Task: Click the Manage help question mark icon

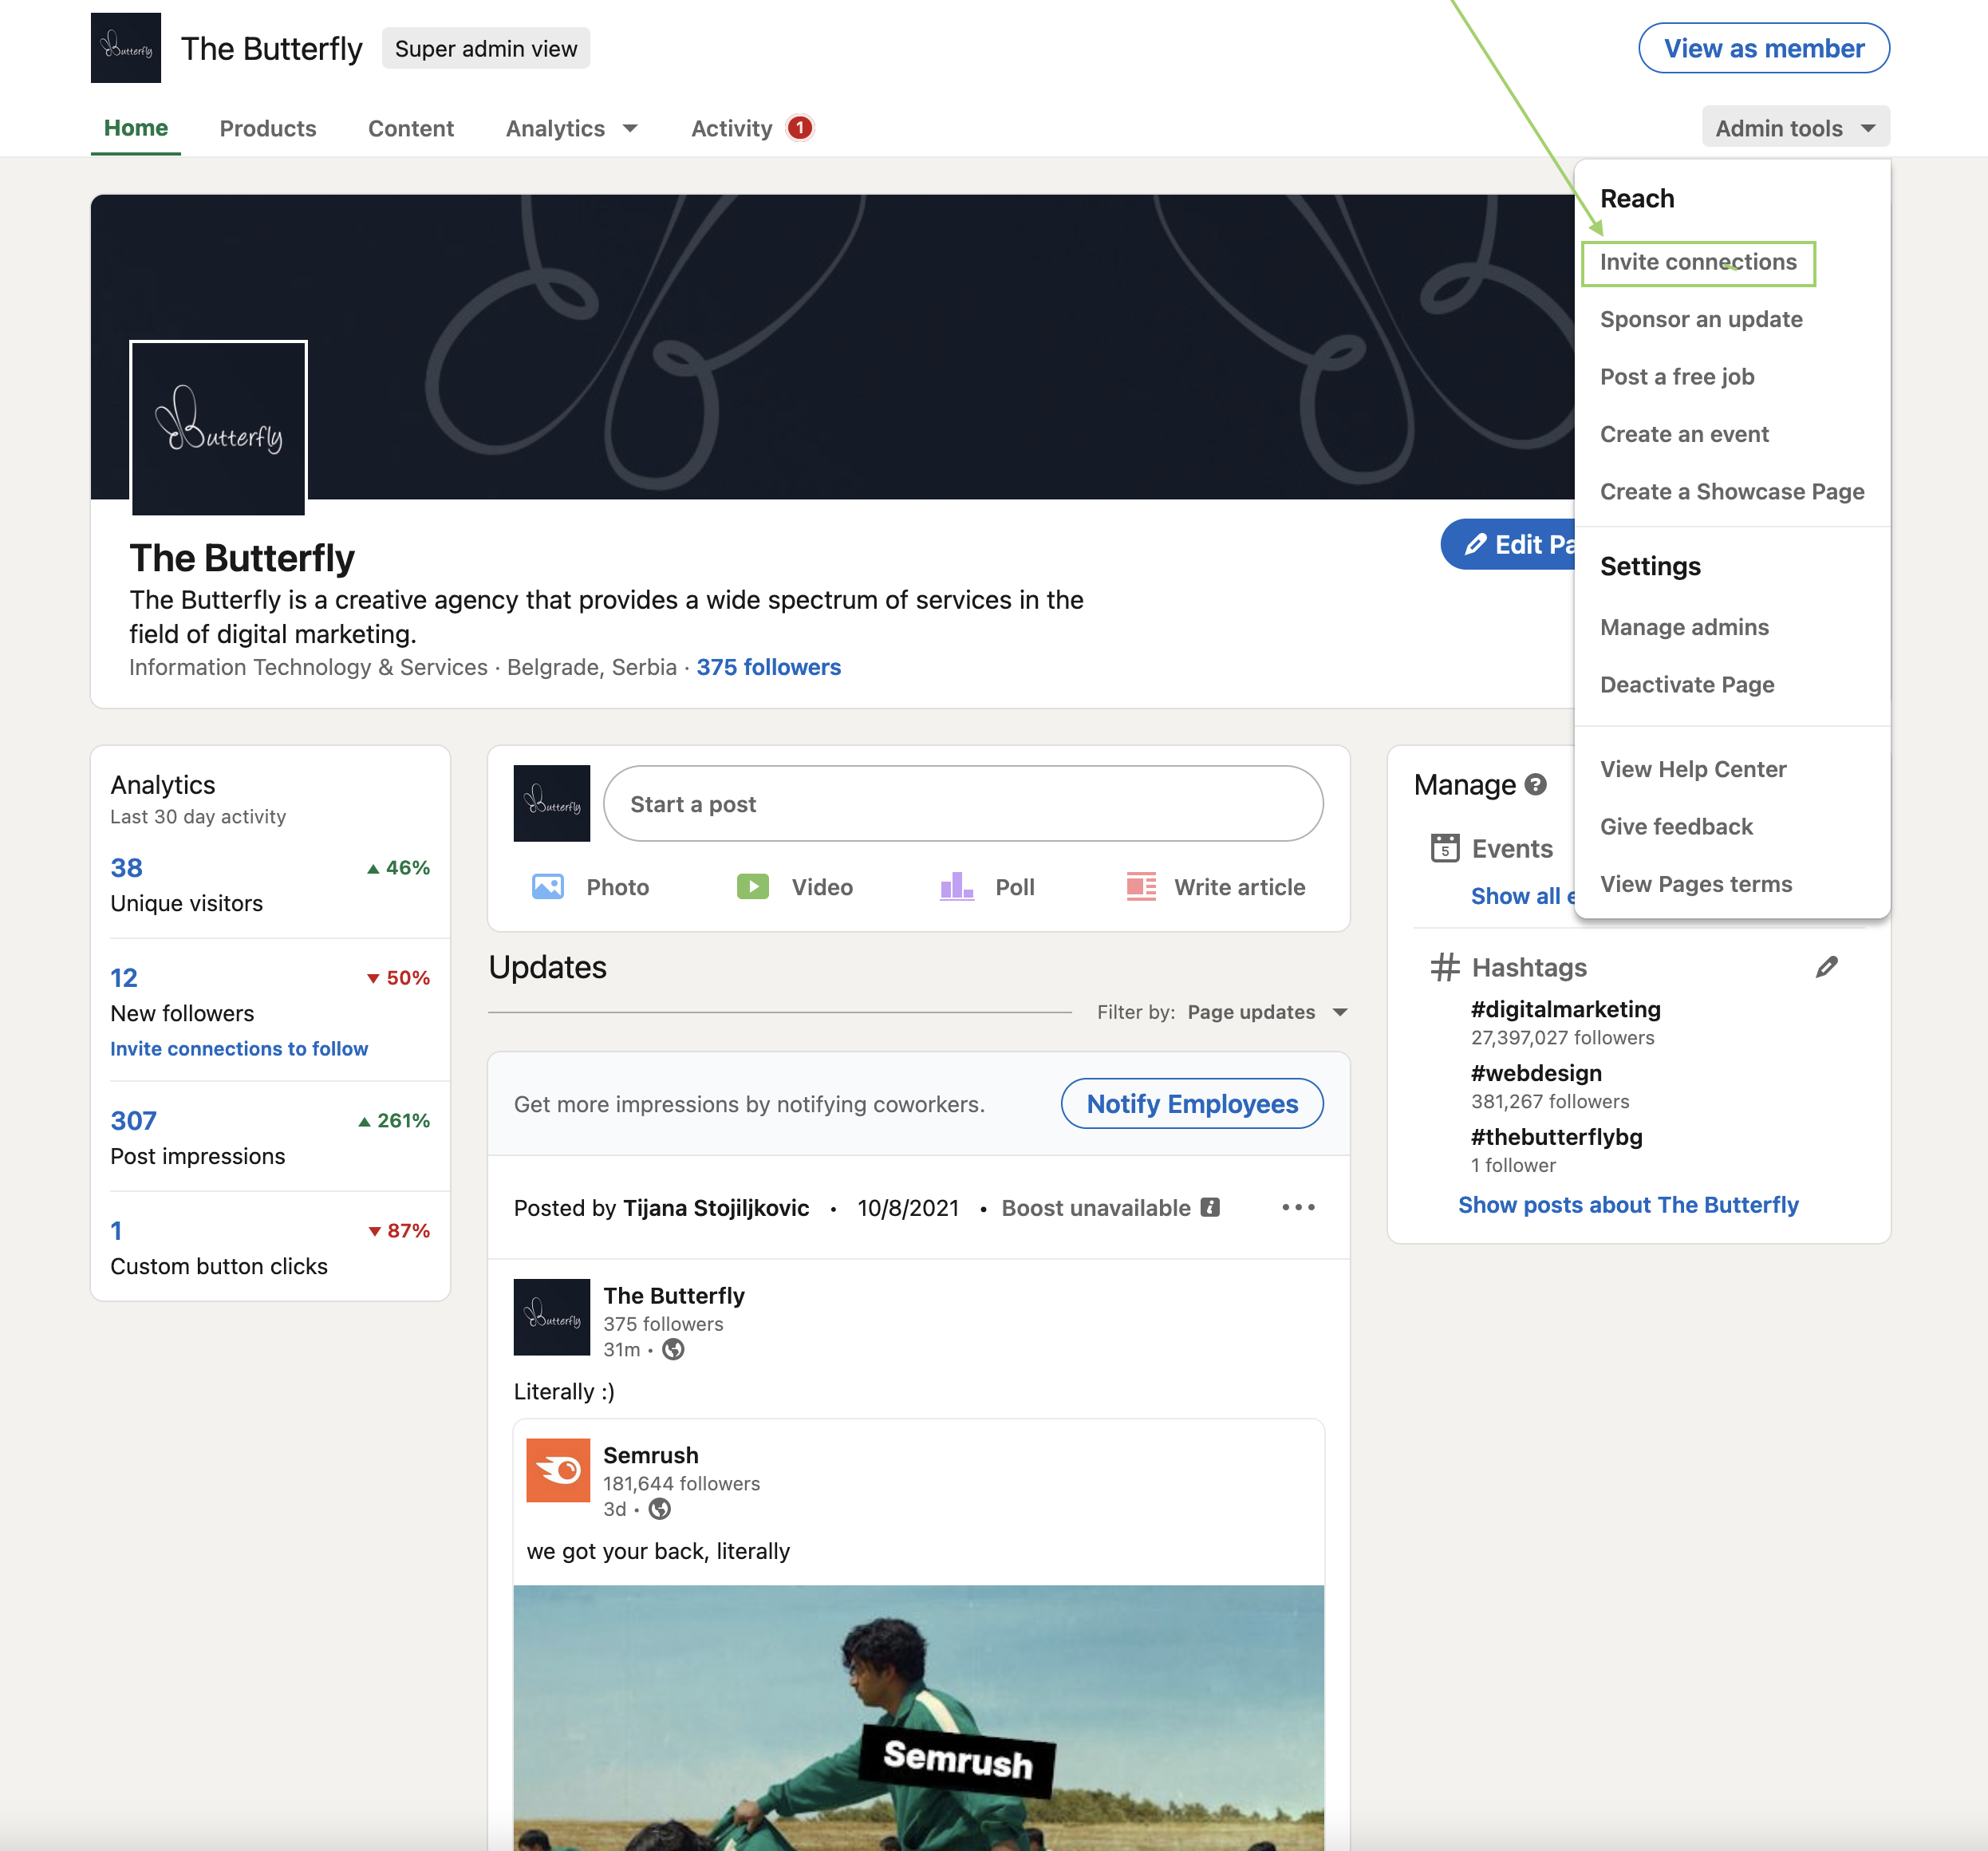Action: tap(1536, 785)
